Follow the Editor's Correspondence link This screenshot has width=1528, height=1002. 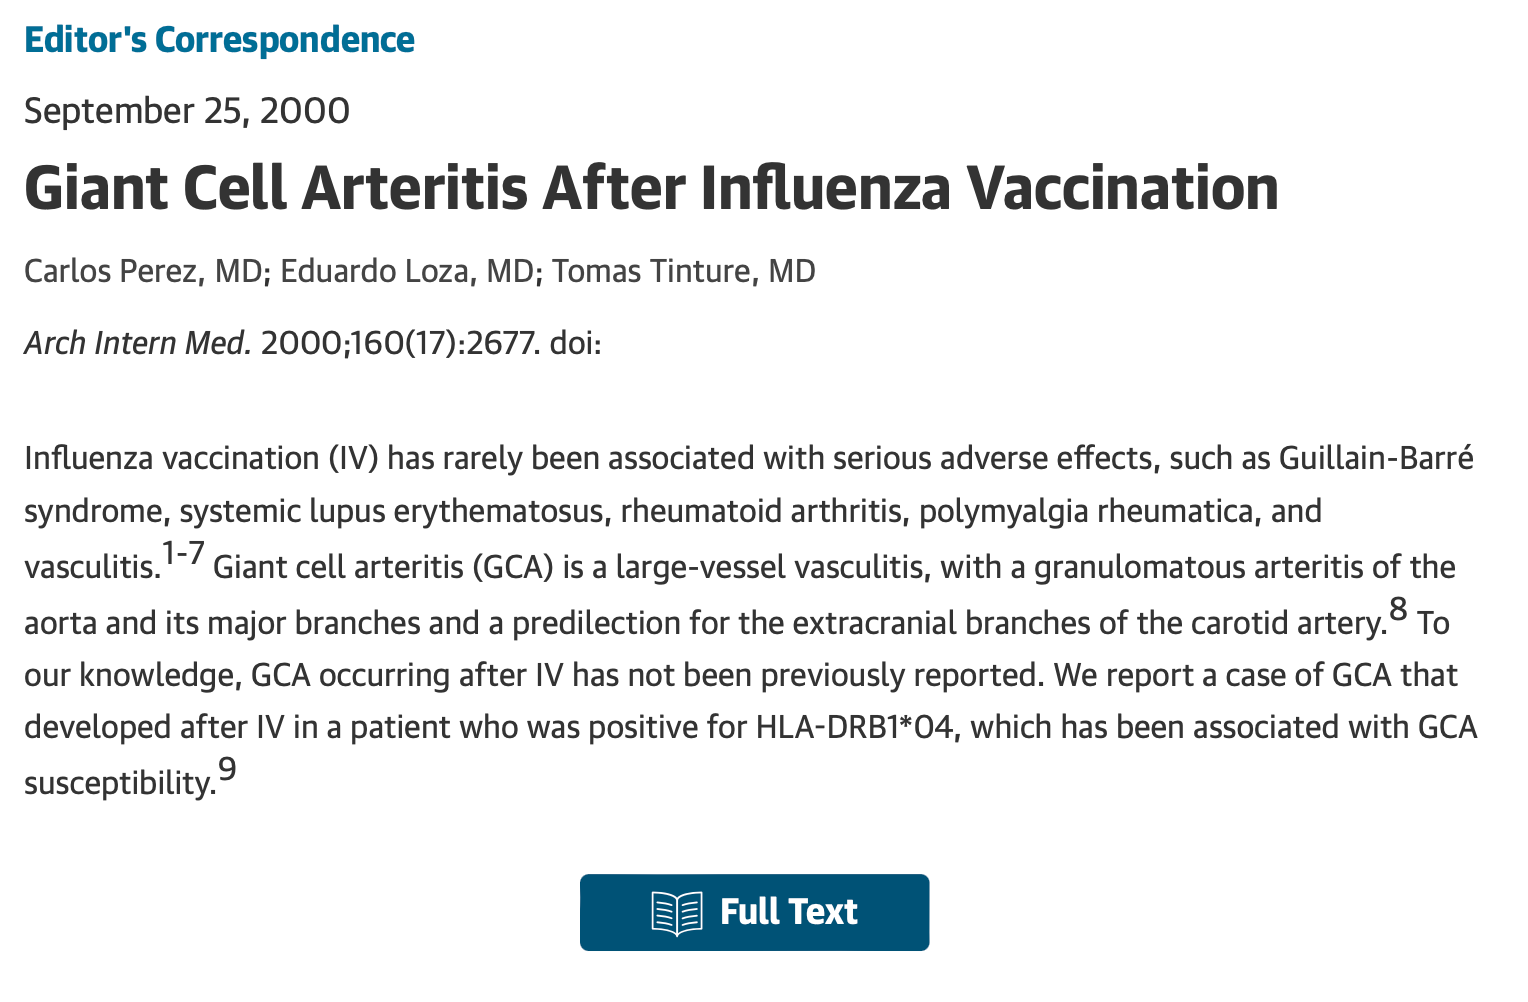[x=219, y=40]
